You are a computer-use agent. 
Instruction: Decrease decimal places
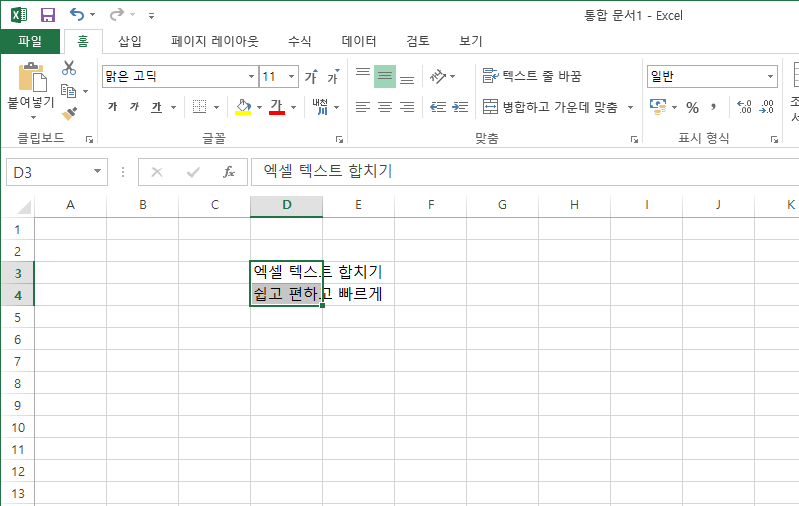[767, 106]
